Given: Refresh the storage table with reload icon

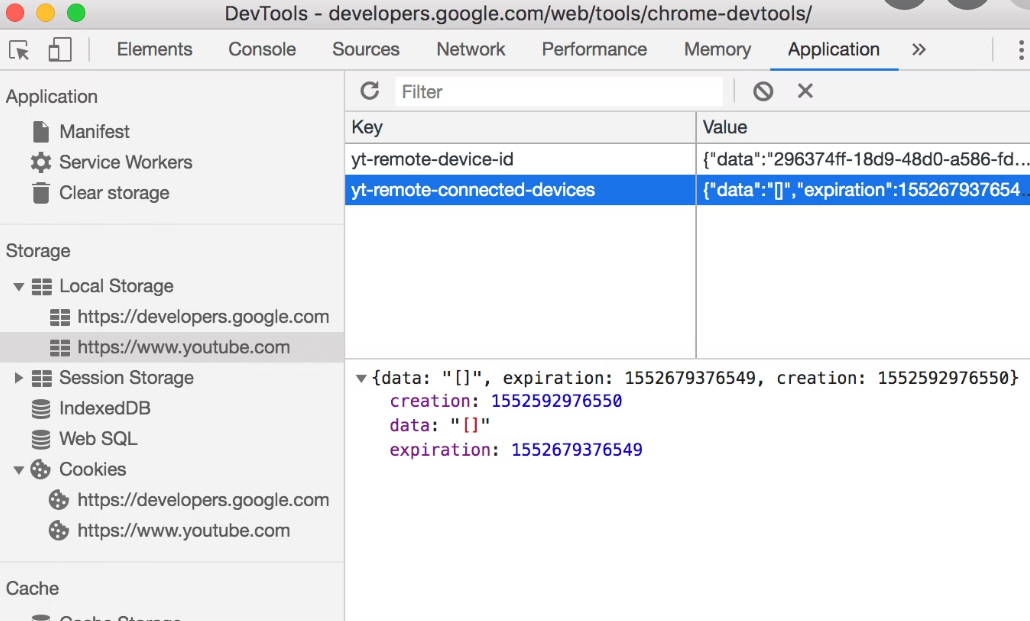Looking at the screenshot, I should coord(370,91).
